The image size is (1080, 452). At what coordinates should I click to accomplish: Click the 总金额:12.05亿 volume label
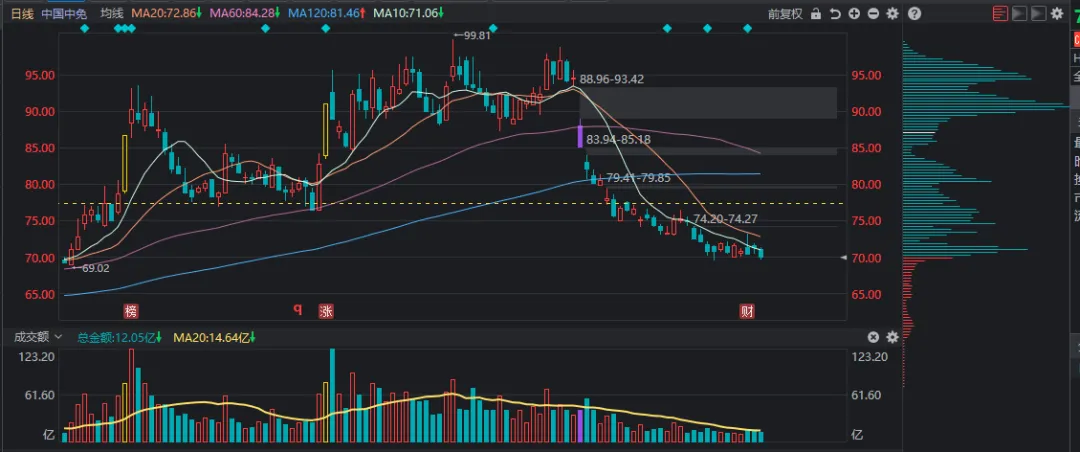tap(119, 338)
